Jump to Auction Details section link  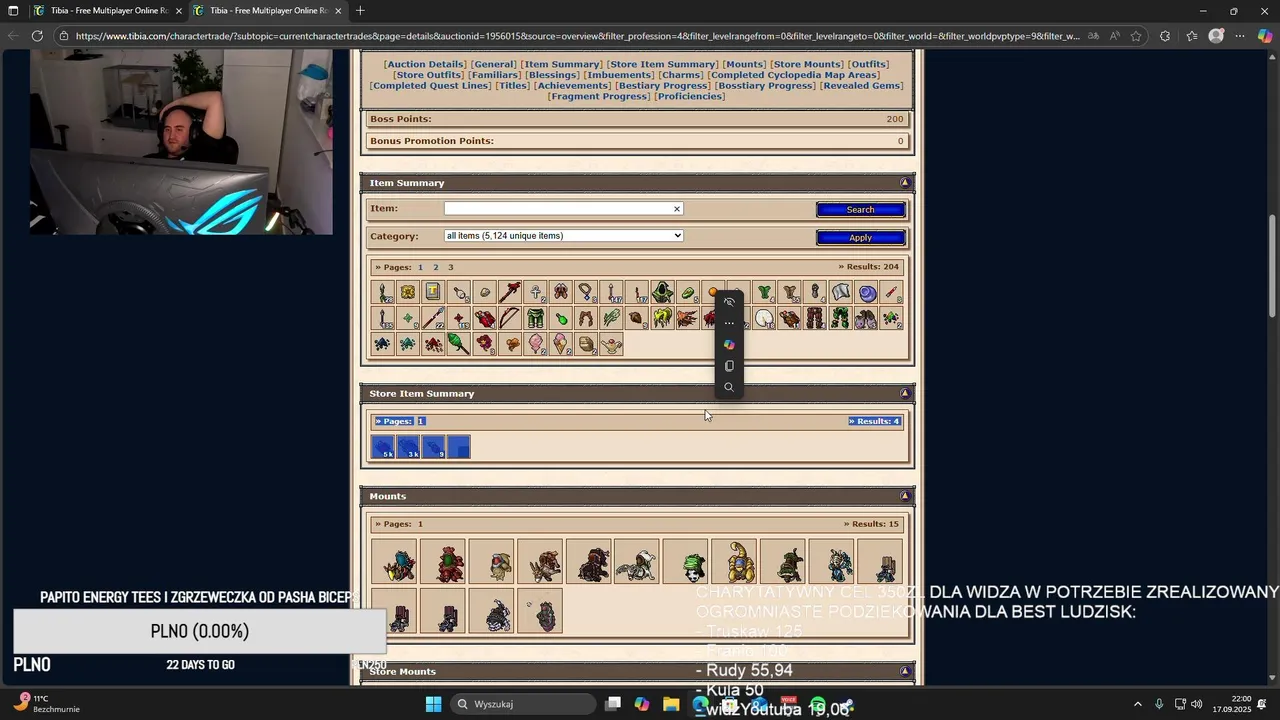(426, 64)
